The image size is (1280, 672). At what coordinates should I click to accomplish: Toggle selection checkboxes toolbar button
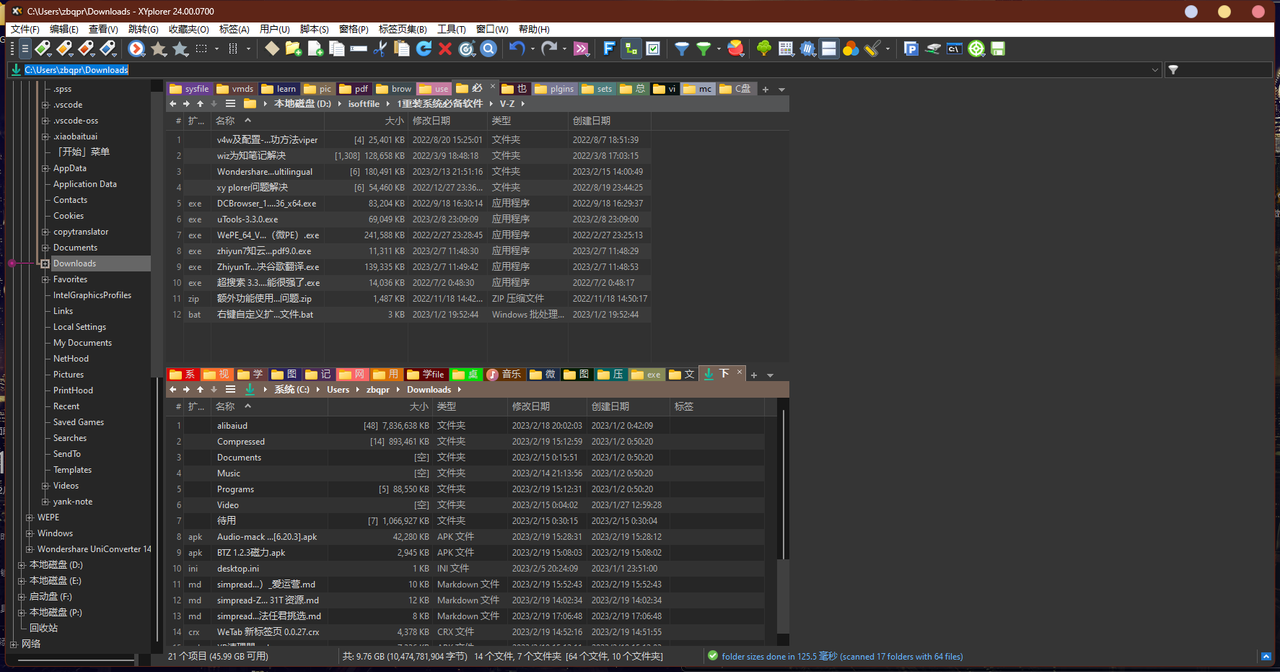point(653,48)
